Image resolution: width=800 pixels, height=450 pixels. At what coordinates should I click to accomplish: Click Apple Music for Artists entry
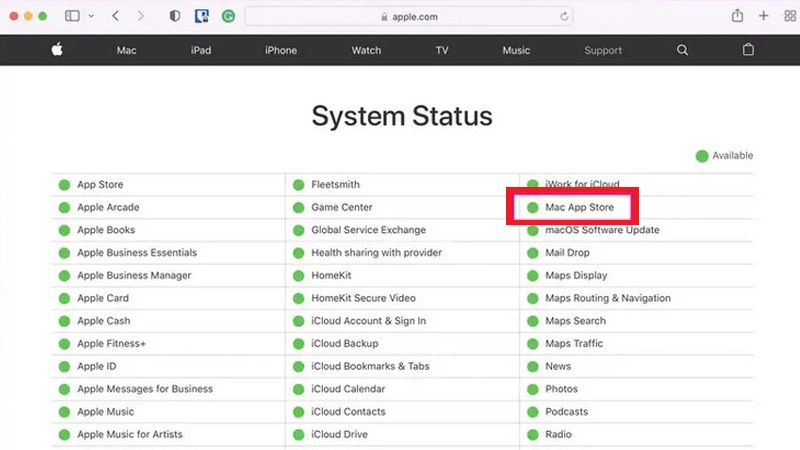pos(130,434)
